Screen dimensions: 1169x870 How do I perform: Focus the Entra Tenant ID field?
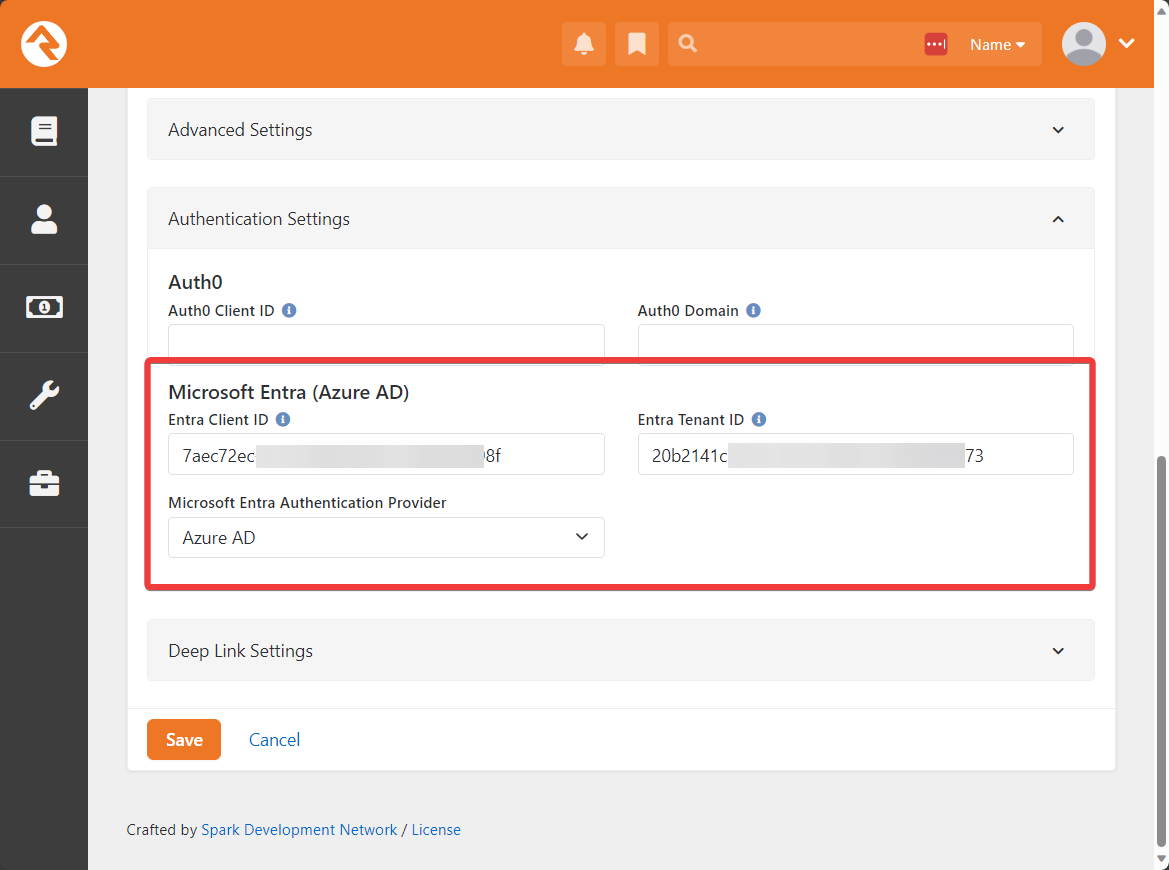[855, 454]
